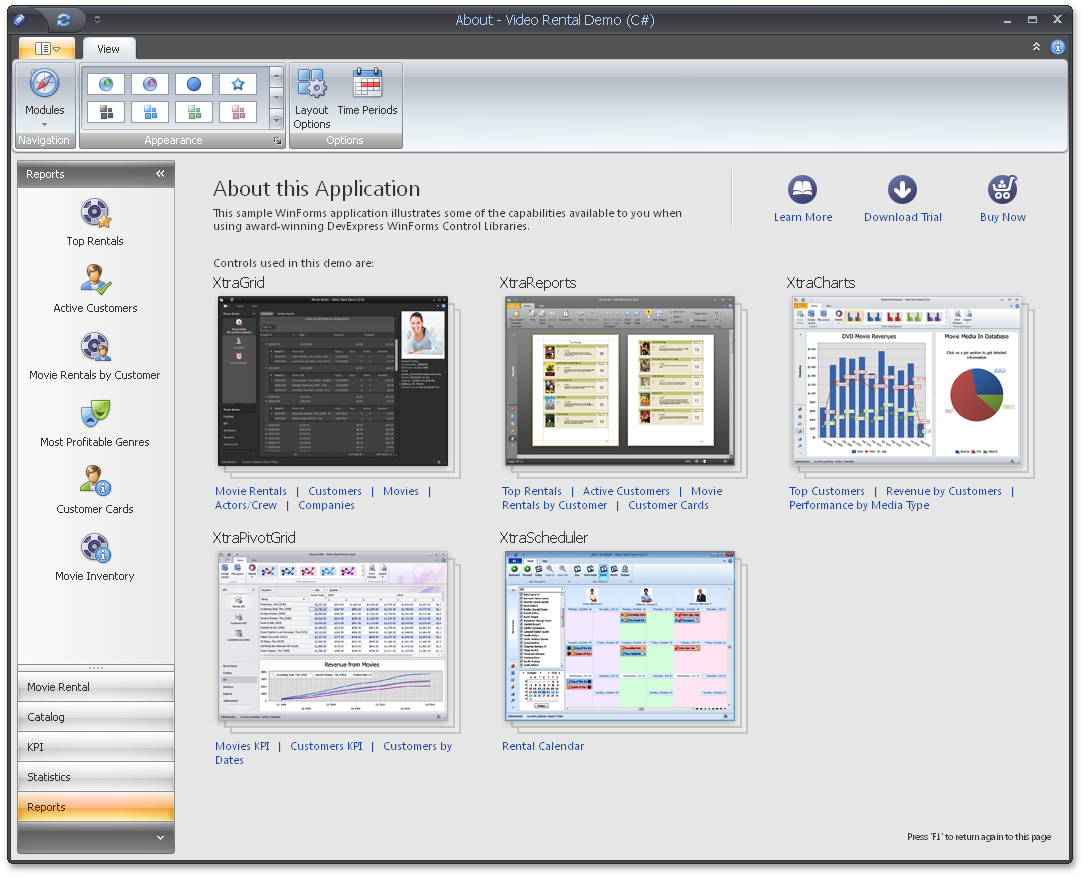Open the Customers link under XtraGrid
The width and height of the screenshot is (1086, 879).
pyautogui.click(x=335, y=491)
